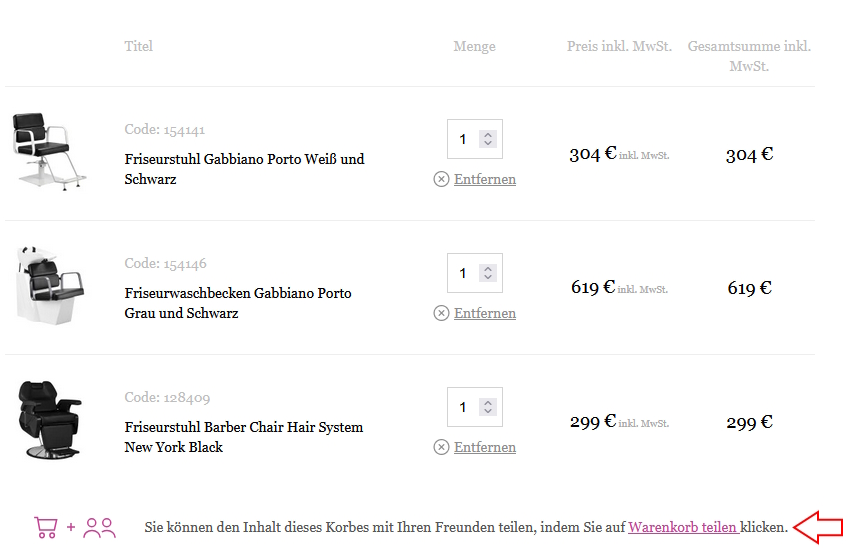
Task: Open the Warenkorb teilen link
Action: coord(683,527)
